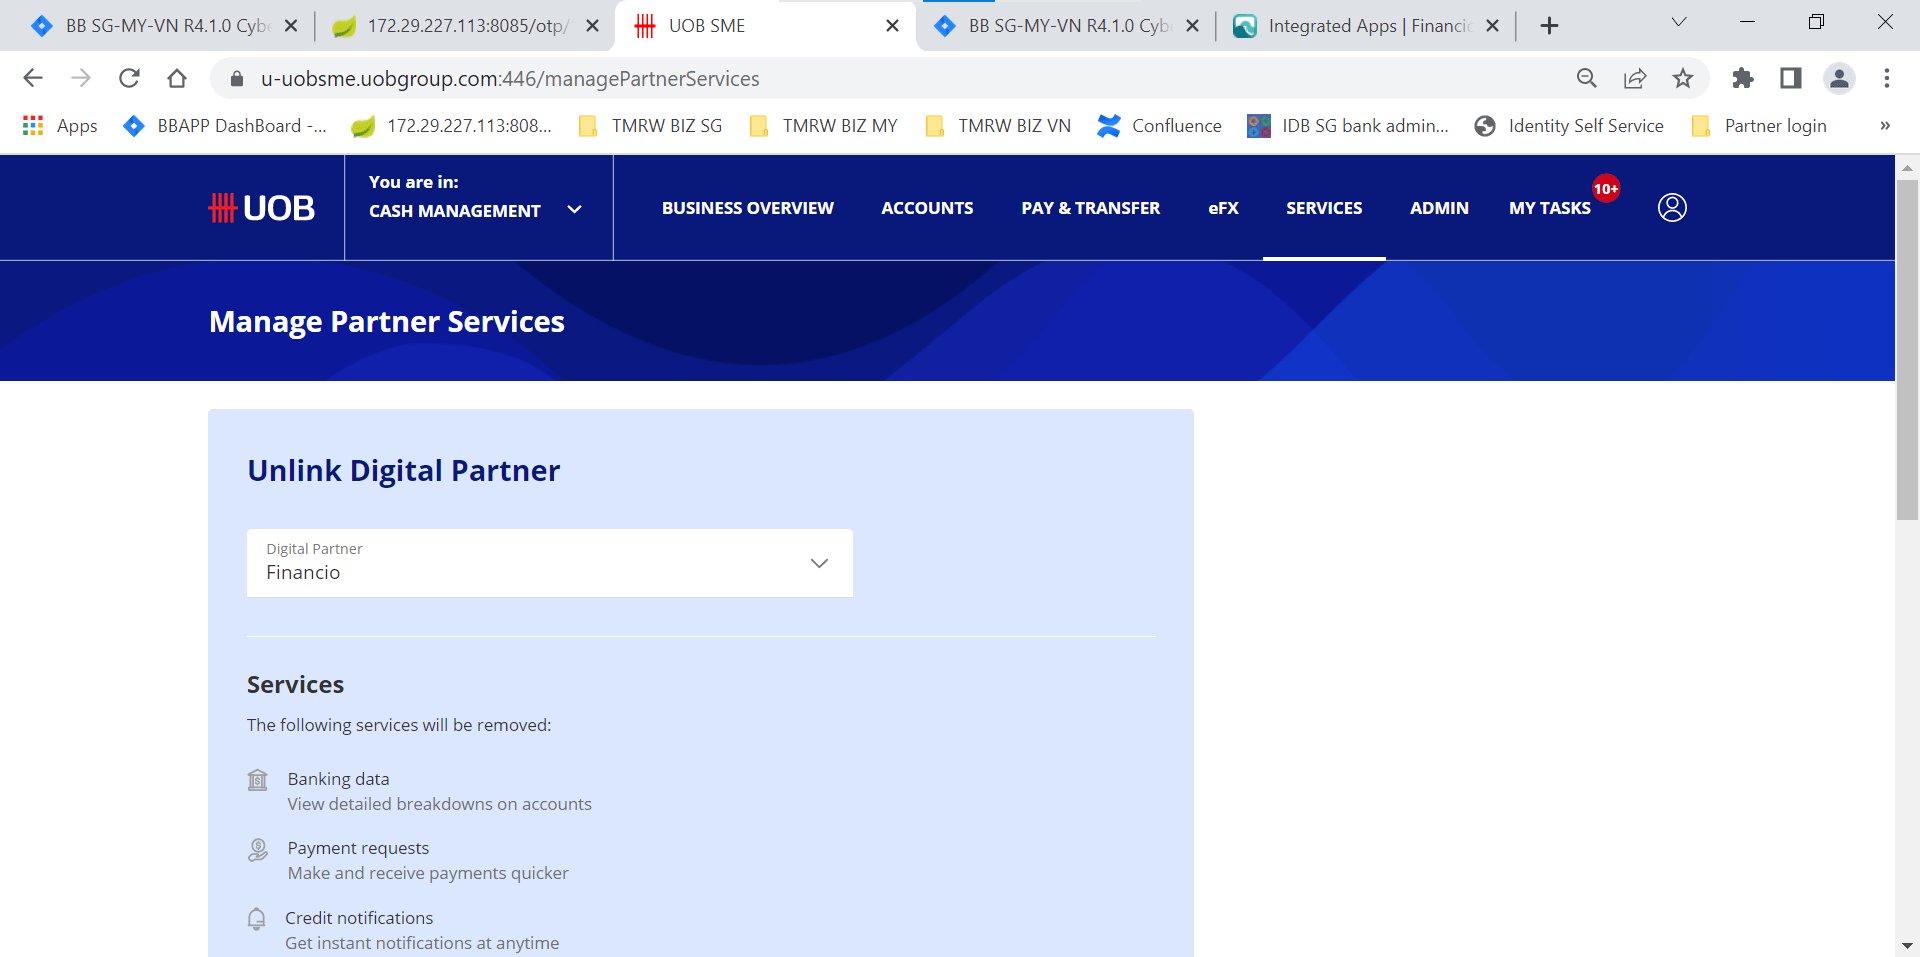This screenshot has height=957, width=1920.
Task: Click the UOB logo
Action: point(262,207)
